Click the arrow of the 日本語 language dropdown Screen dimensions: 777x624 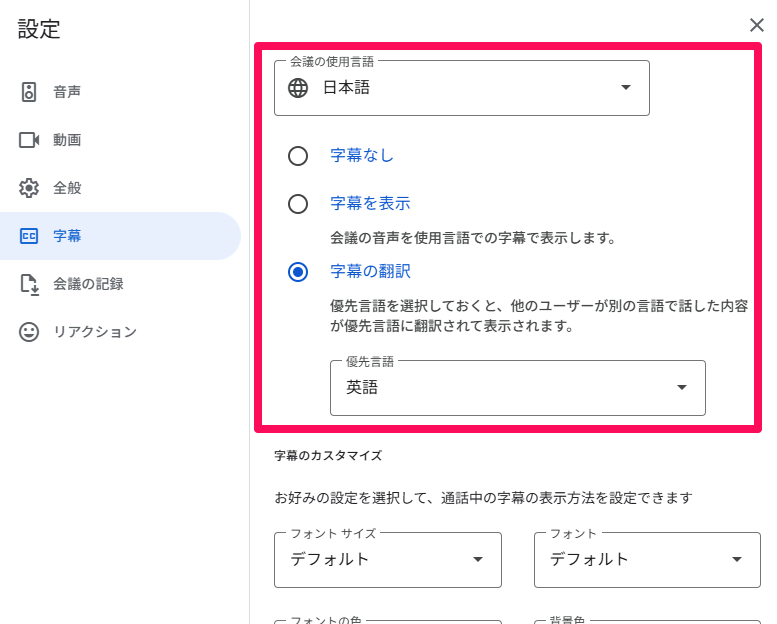pyautogui.click(x=626, y=87)
